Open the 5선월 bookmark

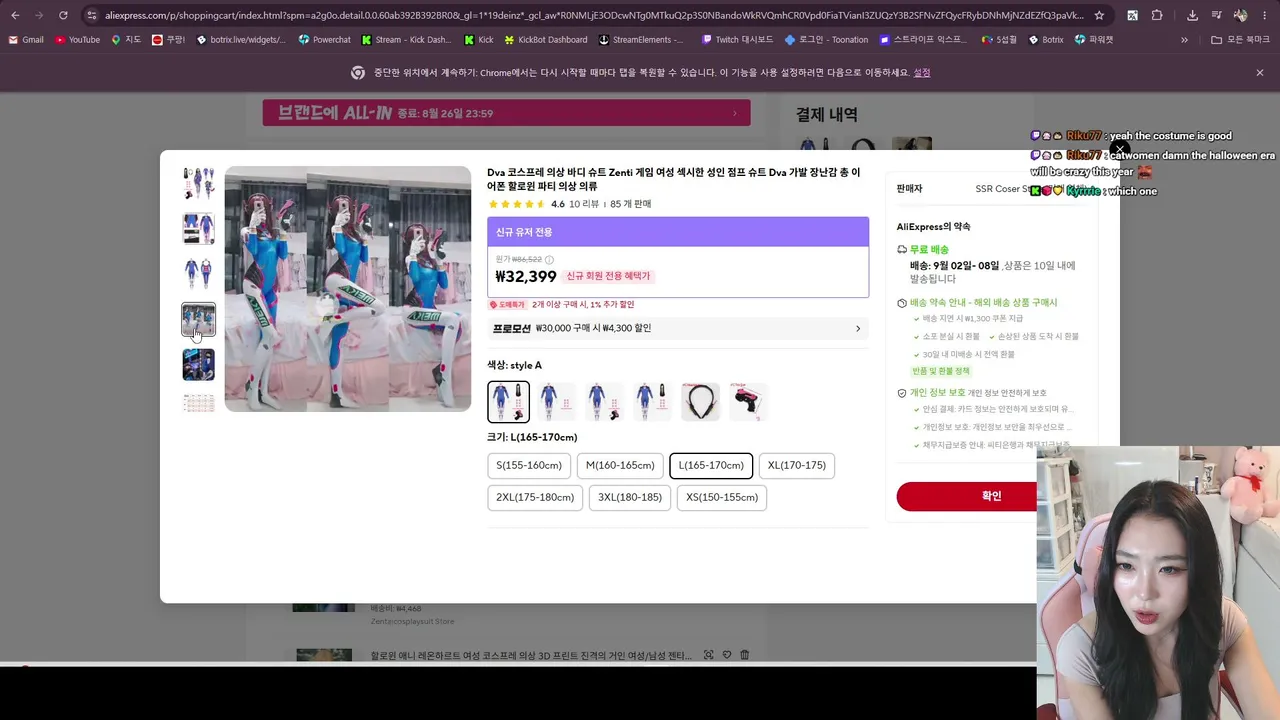tap(999, 40)
